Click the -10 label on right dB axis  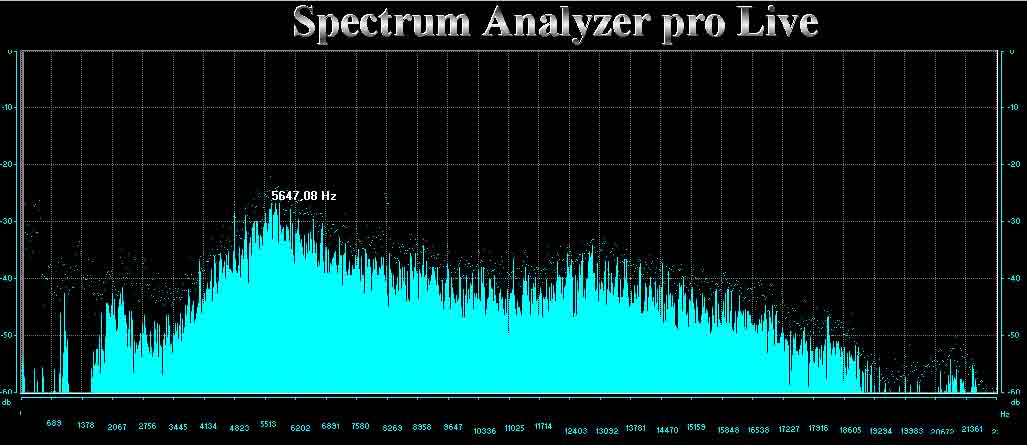(x=1014, y=107)
